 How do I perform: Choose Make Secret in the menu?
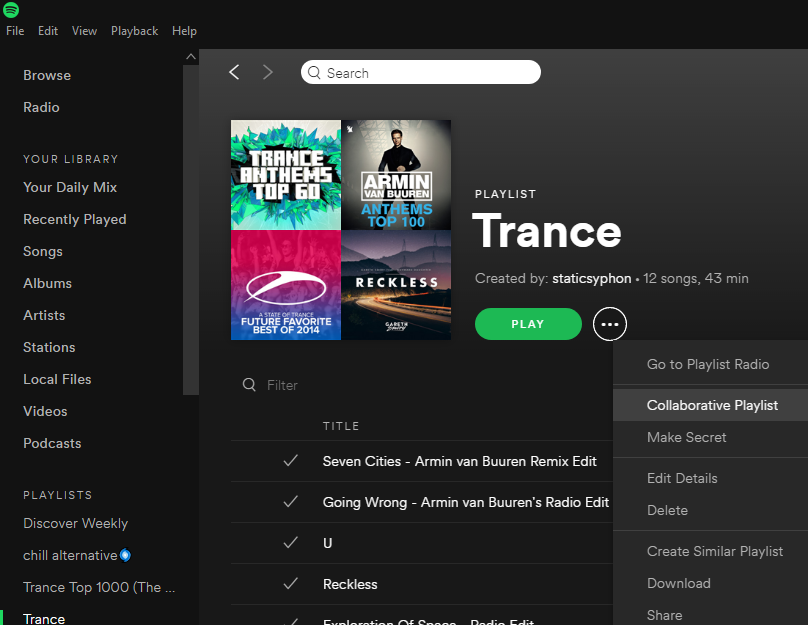click(x=686, y=437)
